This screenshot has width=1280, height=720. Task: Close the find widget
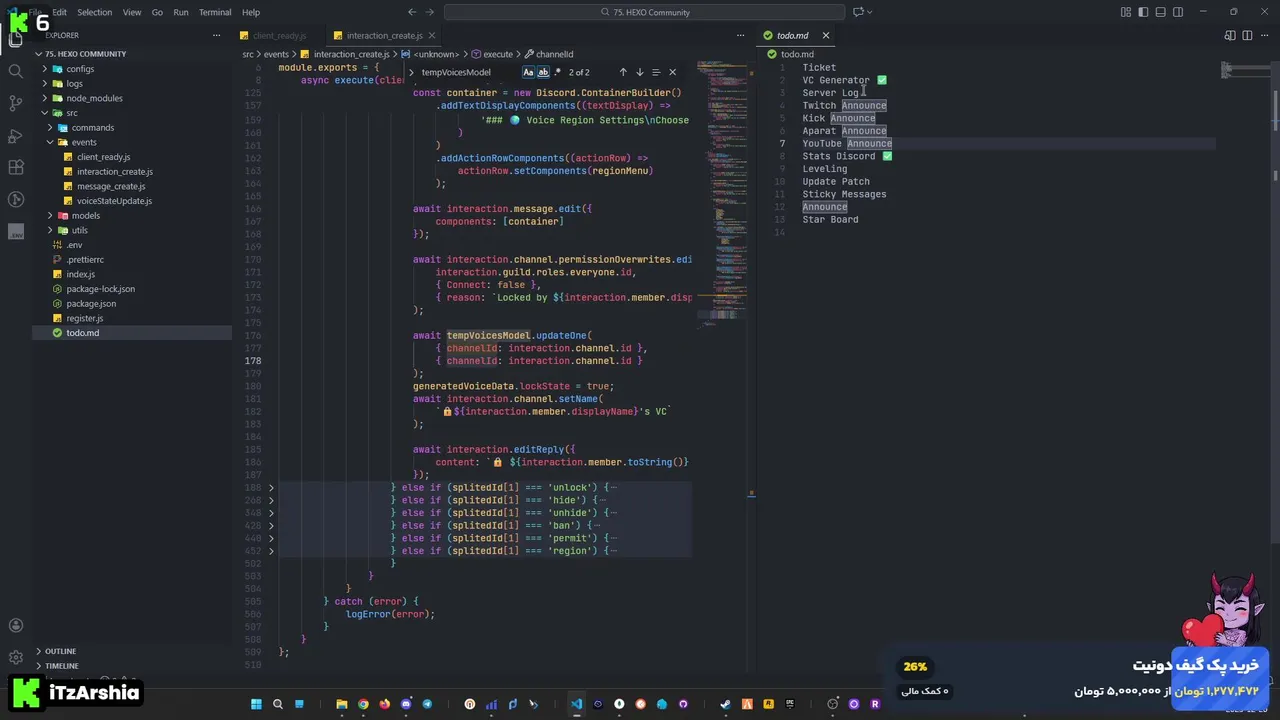point(672,72)
